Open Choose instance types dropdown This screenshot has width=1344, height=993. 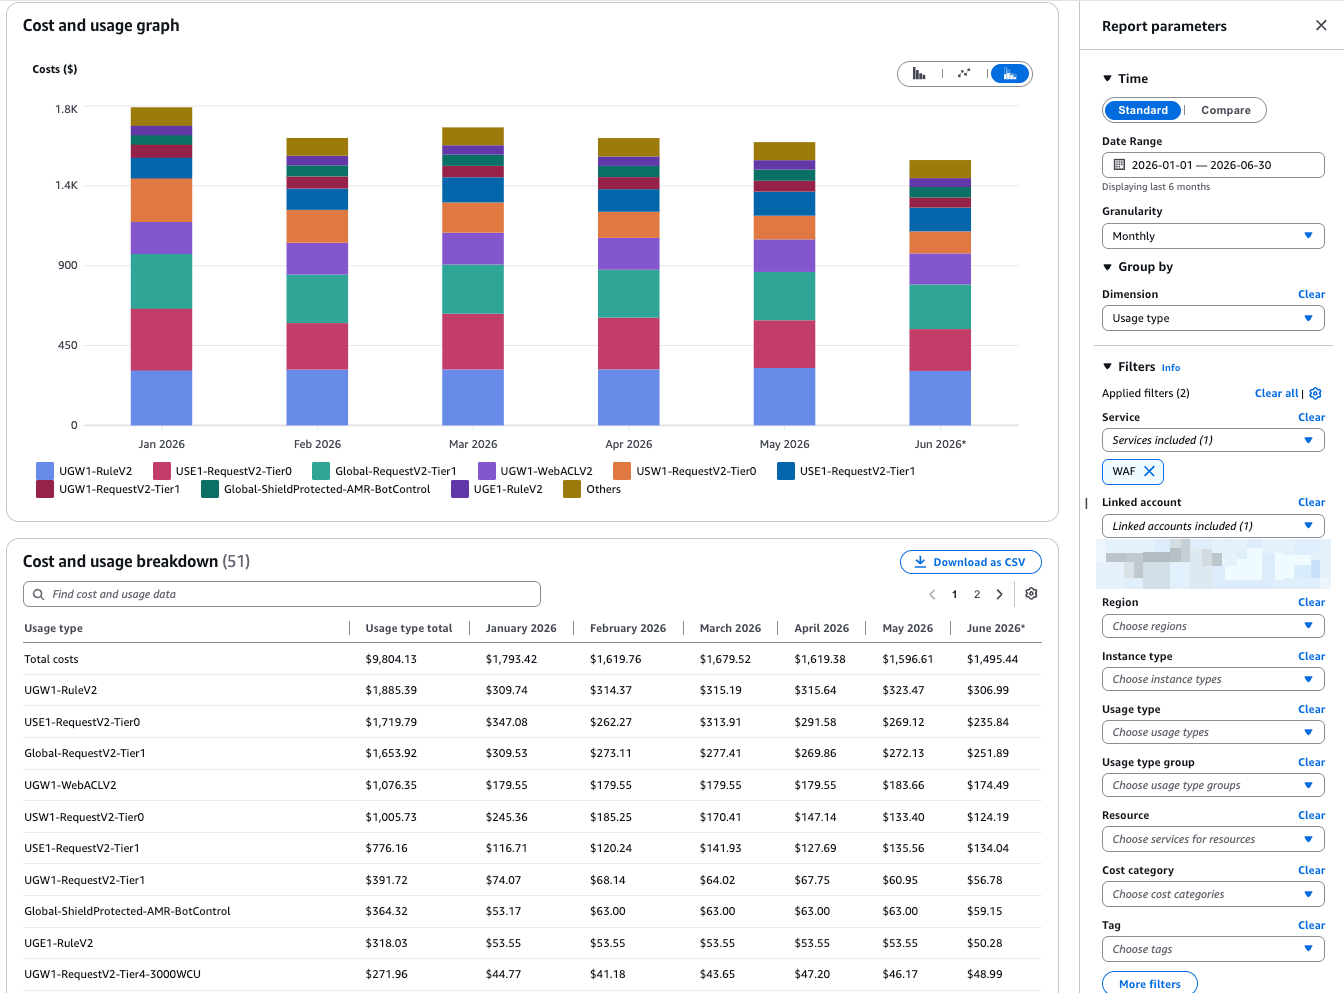pyautogui.click(x=1213, y=679)
